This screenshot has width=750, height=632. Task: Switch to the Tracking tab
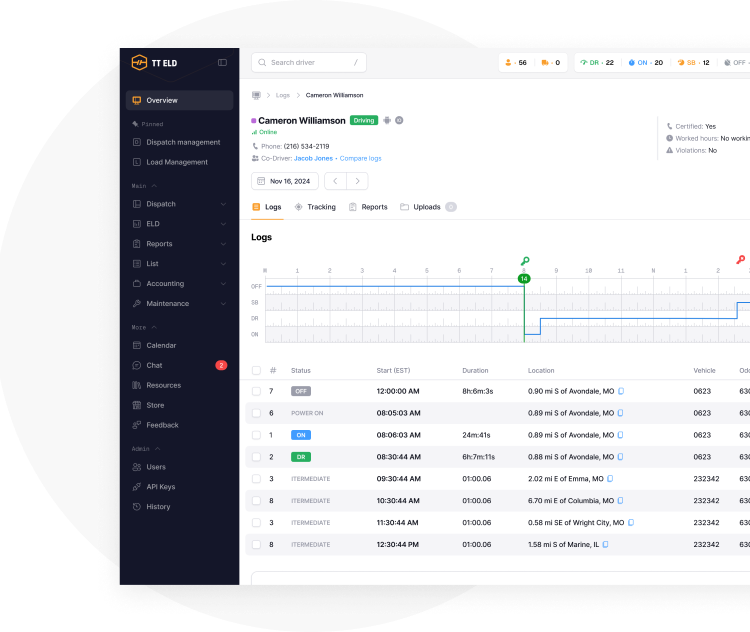coord(315,207)
